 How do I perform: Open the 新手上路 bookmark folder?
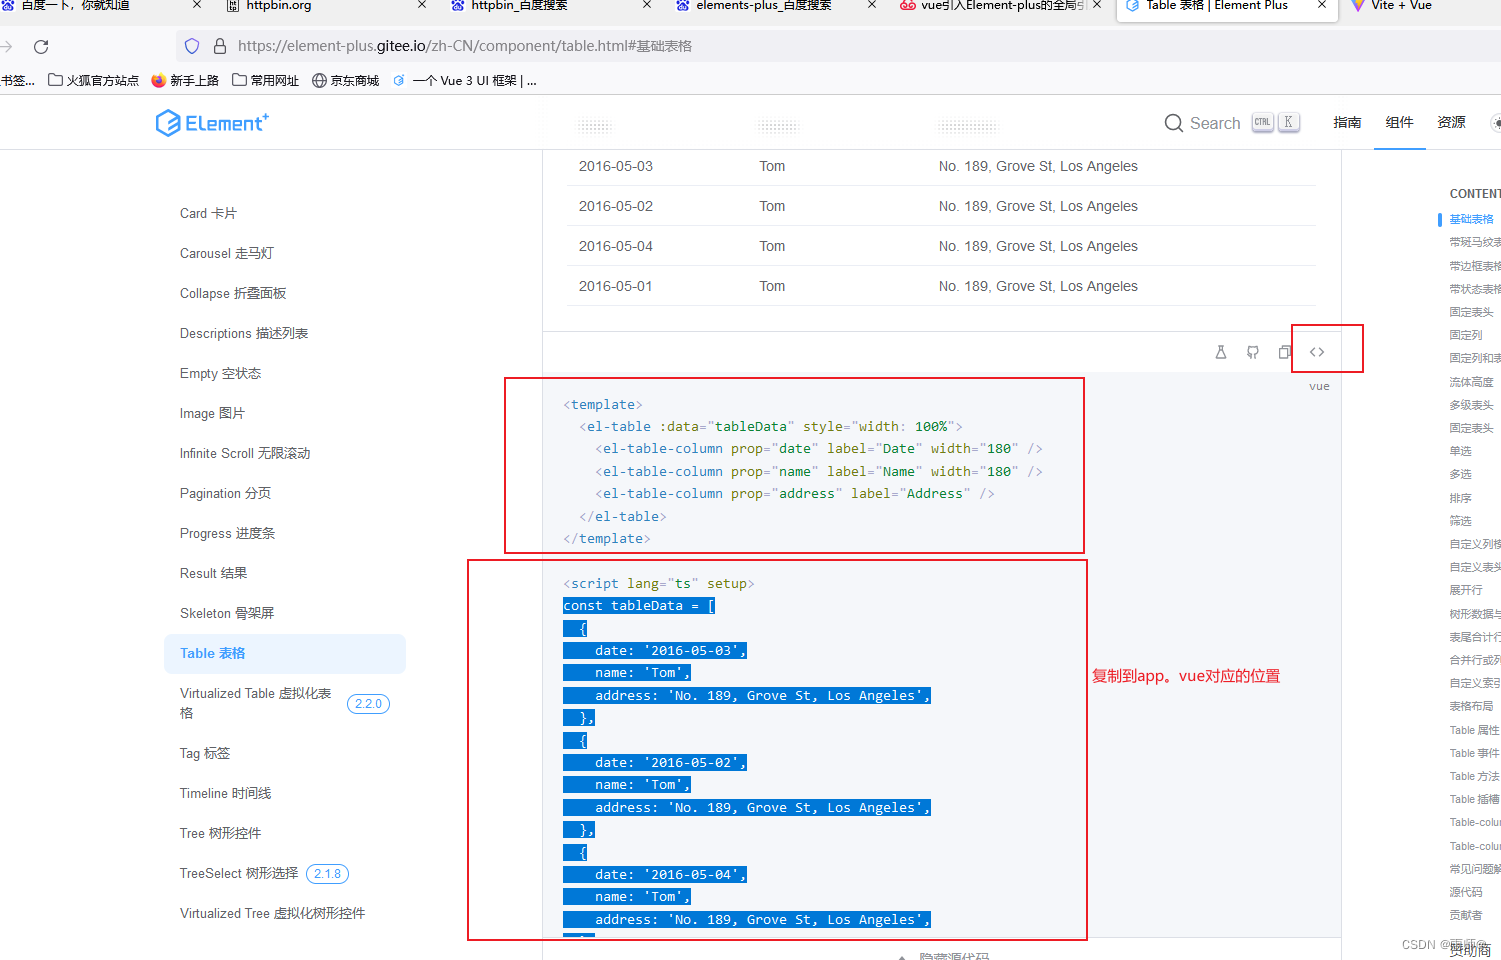point(193,80)
